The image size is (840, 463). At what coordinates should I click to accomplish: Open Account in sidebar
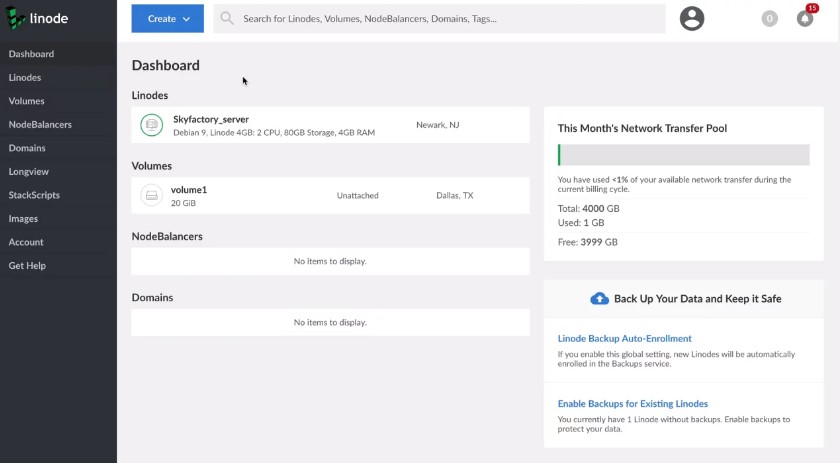coord(26,242)
